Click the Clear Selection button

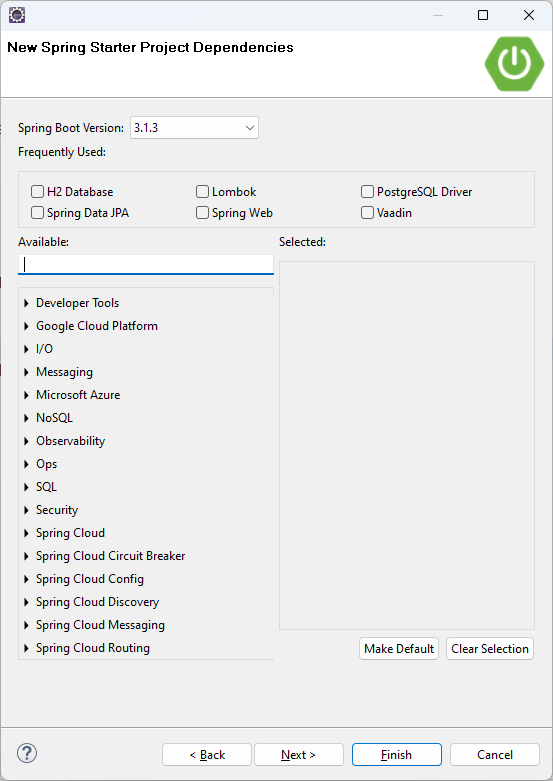[x=490, y=649]
